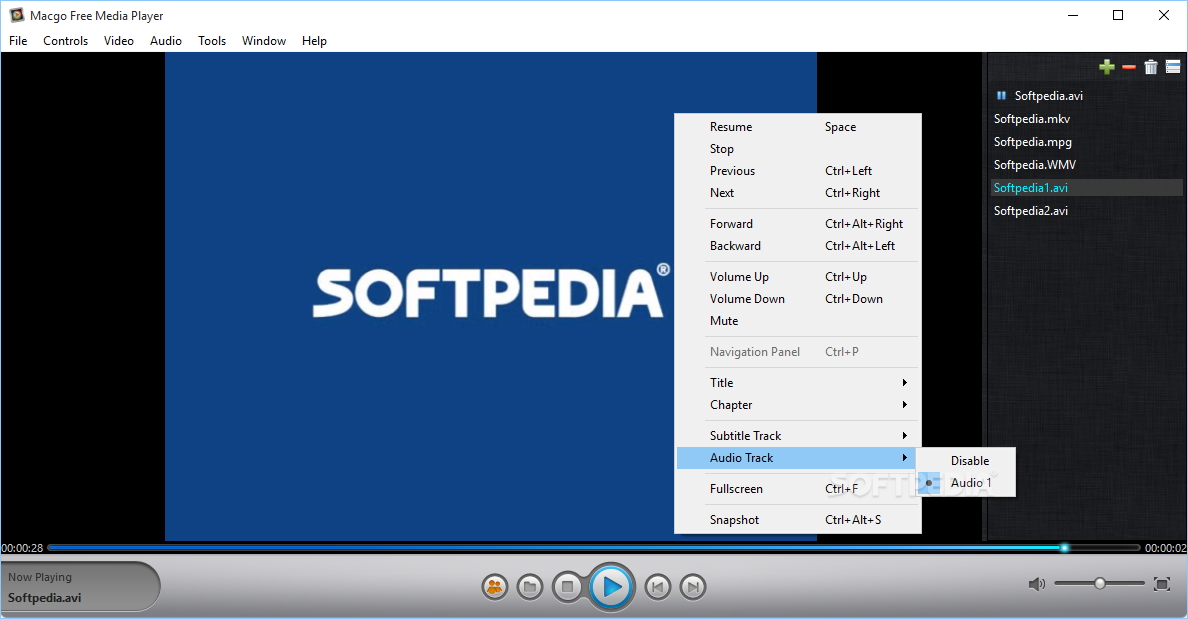Screen dimensions: 1188x619
Task: Skip to previous track button
Action: click(658, 586)
